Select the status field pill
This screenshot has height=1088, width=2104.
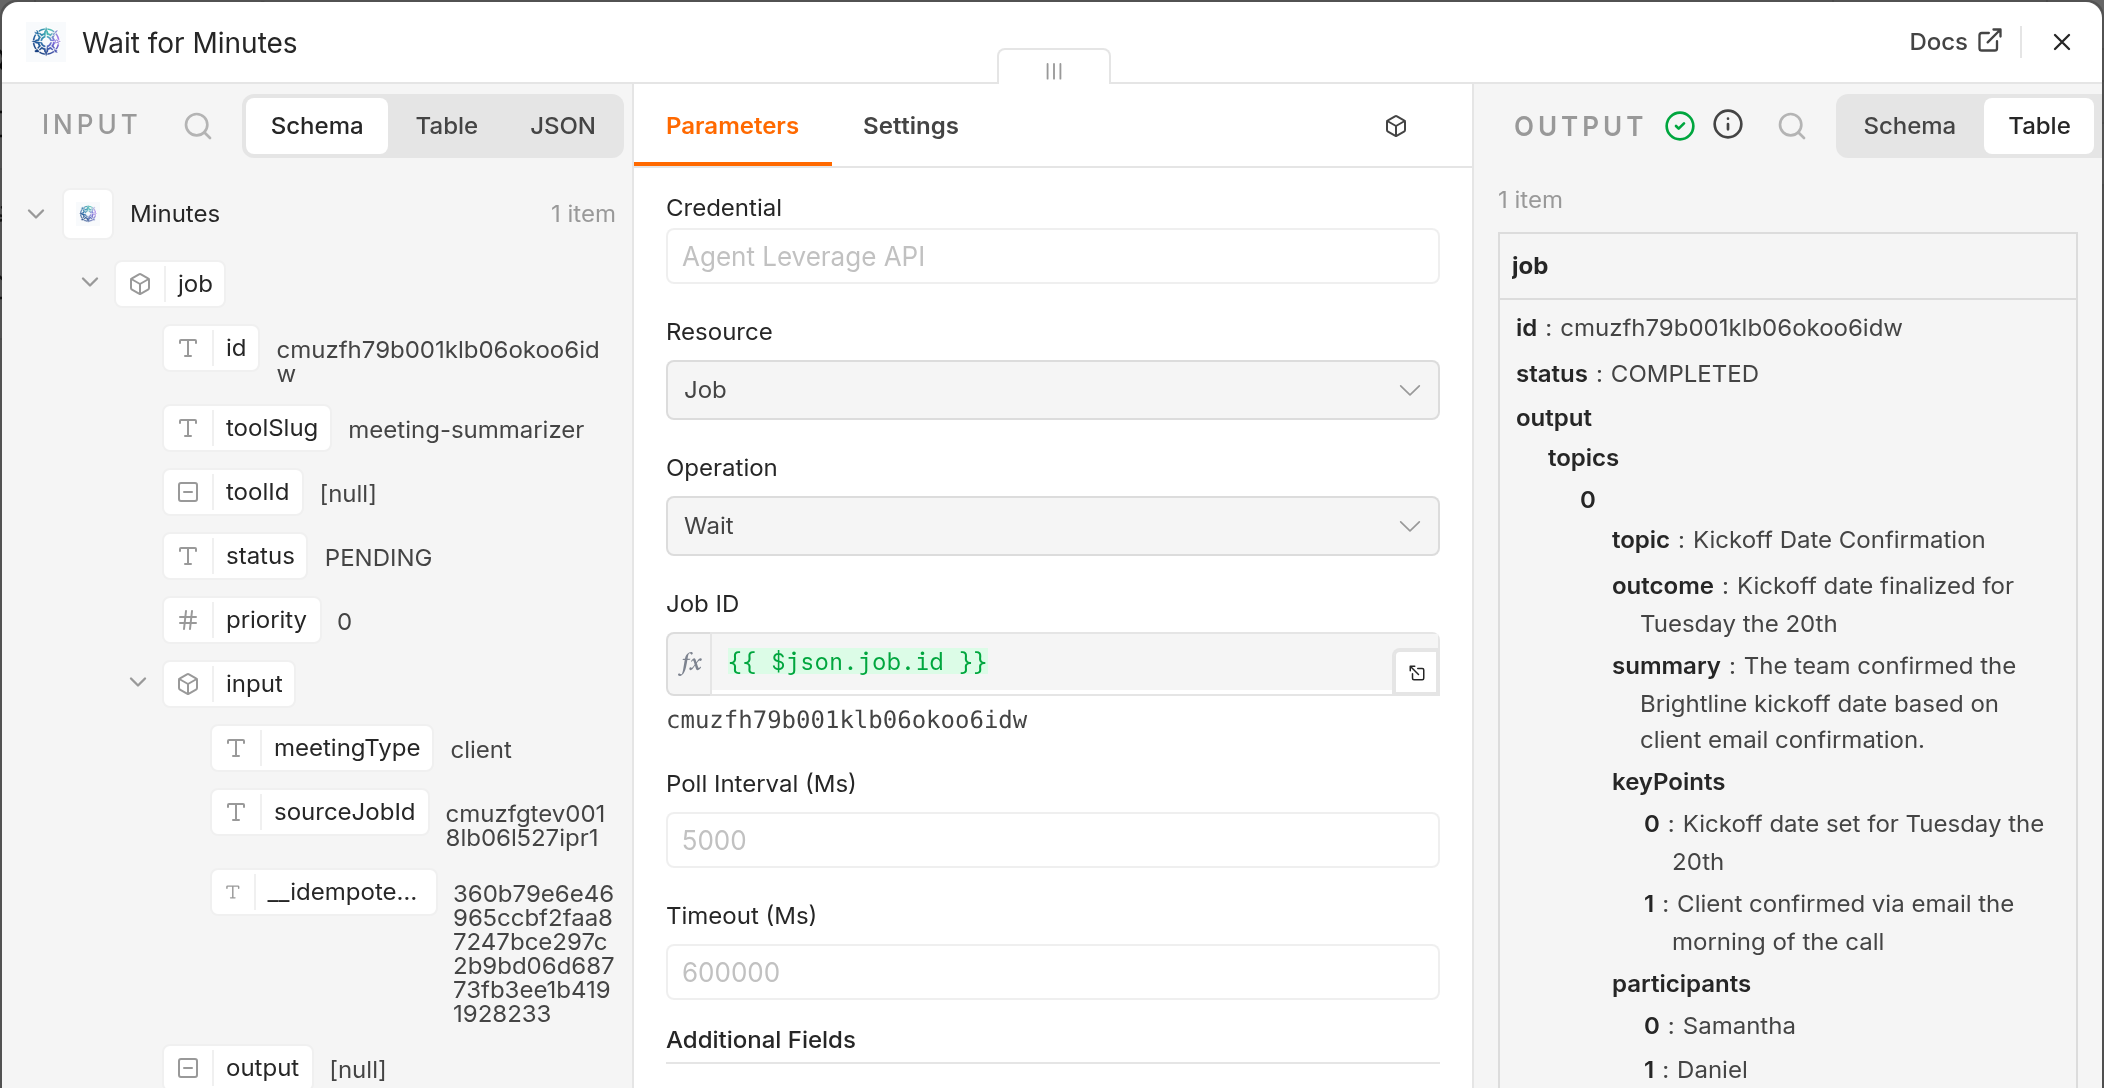tap(235, 556)
